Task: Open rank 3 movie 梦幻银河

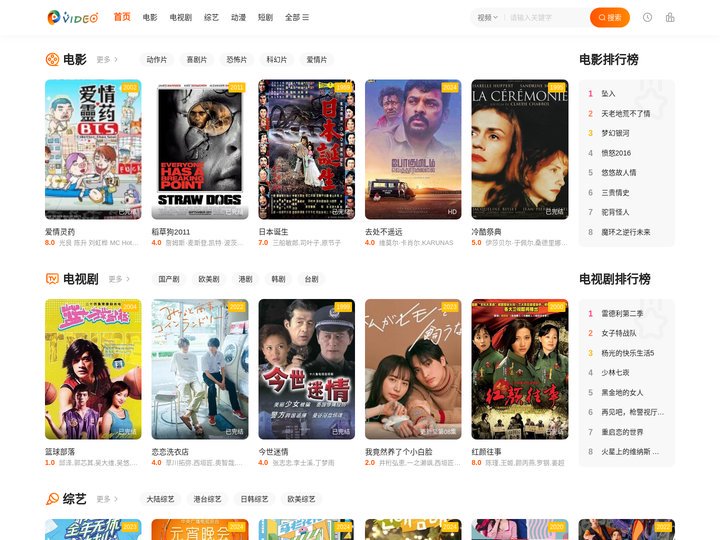Action: coord(615,133)
